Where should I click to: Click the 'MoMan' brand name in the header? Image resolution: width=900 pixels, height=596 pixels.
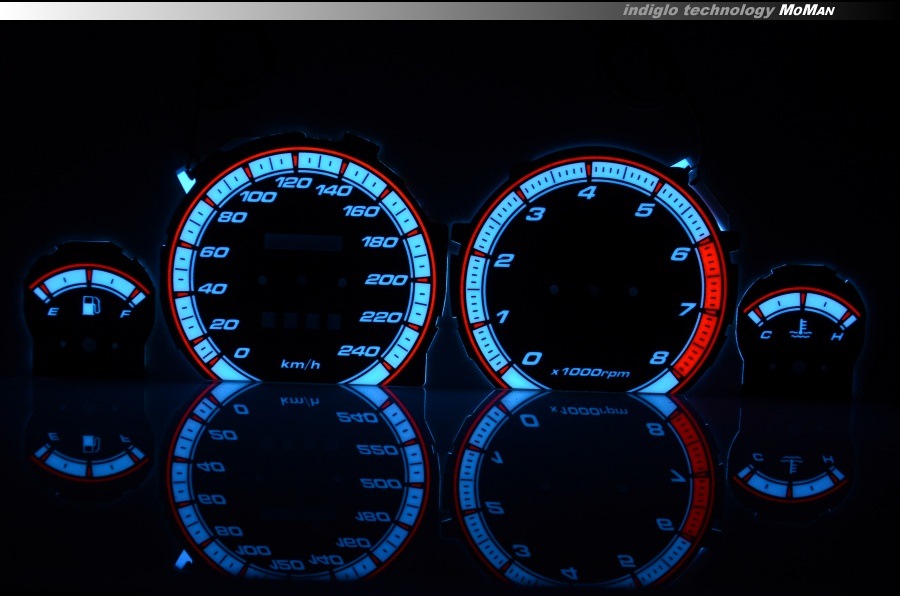[x=806, y=10]
